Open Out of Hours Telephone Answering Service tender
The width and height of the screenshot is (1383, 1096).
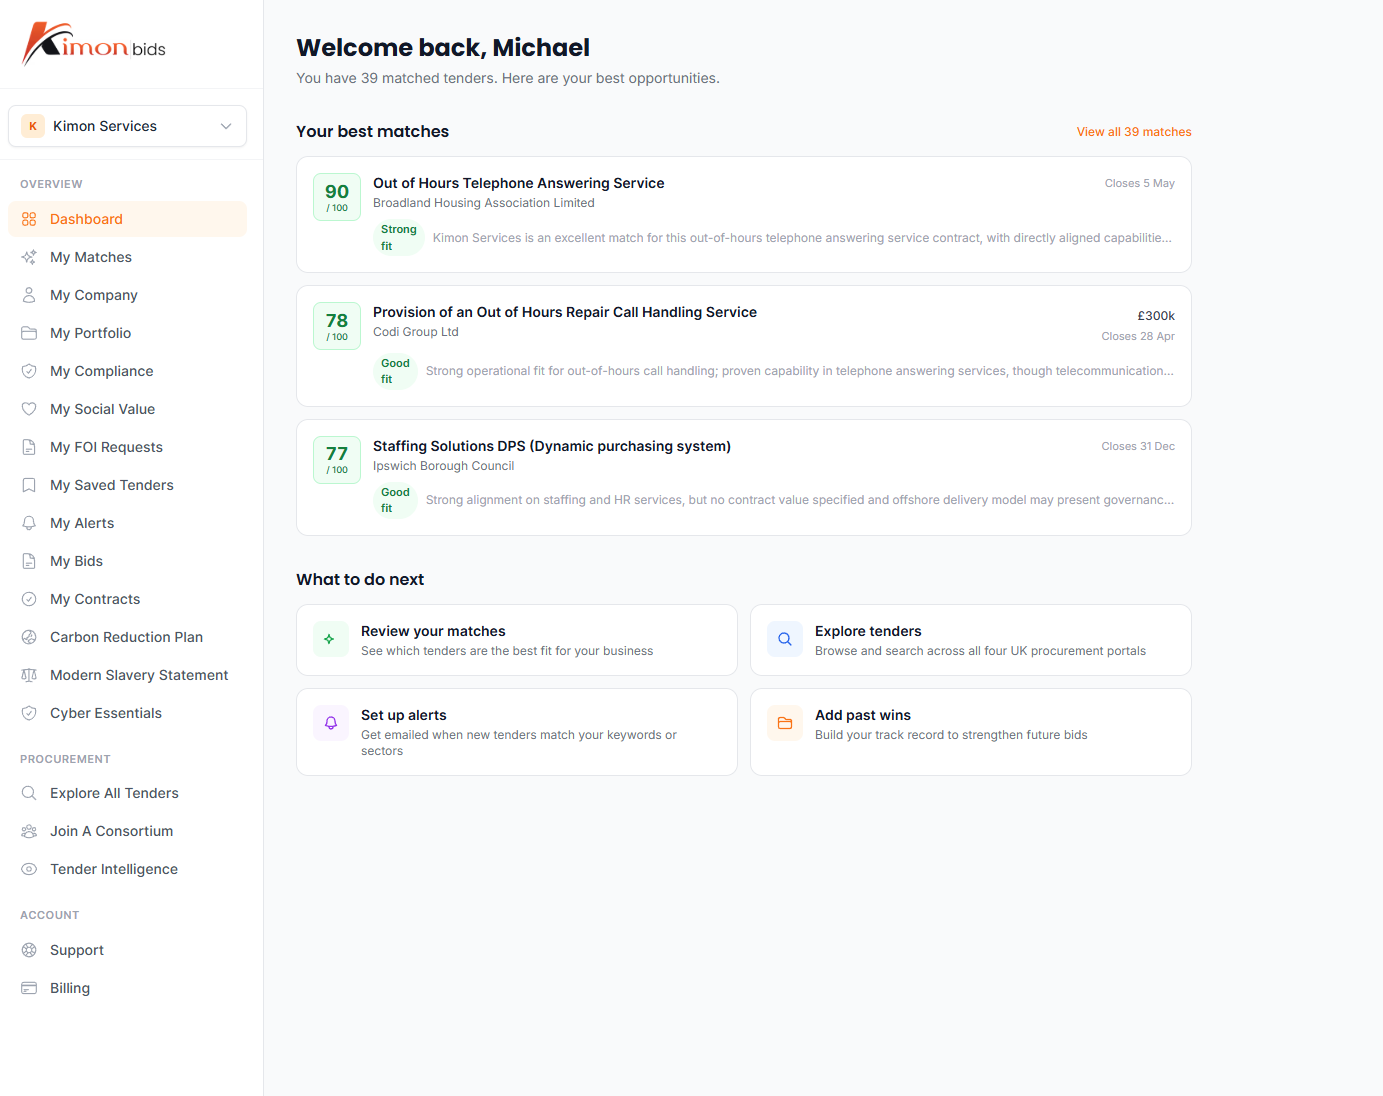(x=518, y=183)
